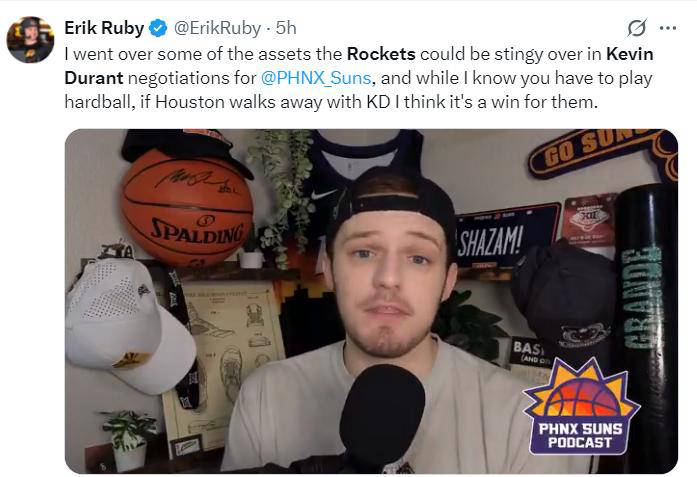This screenshot has width=697, height=477.
Task: Open the post via the 5h timestamp
Action: click(285, 28)
